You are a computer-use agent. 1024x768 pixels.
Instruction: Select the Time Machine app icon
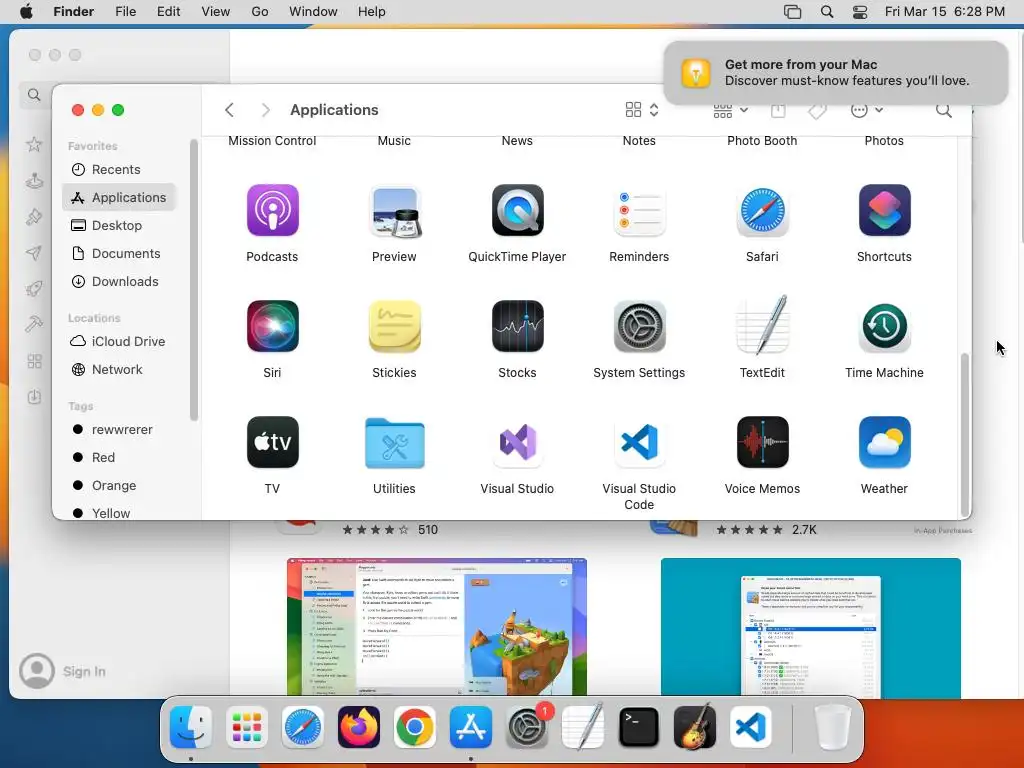tap(884, 326)
